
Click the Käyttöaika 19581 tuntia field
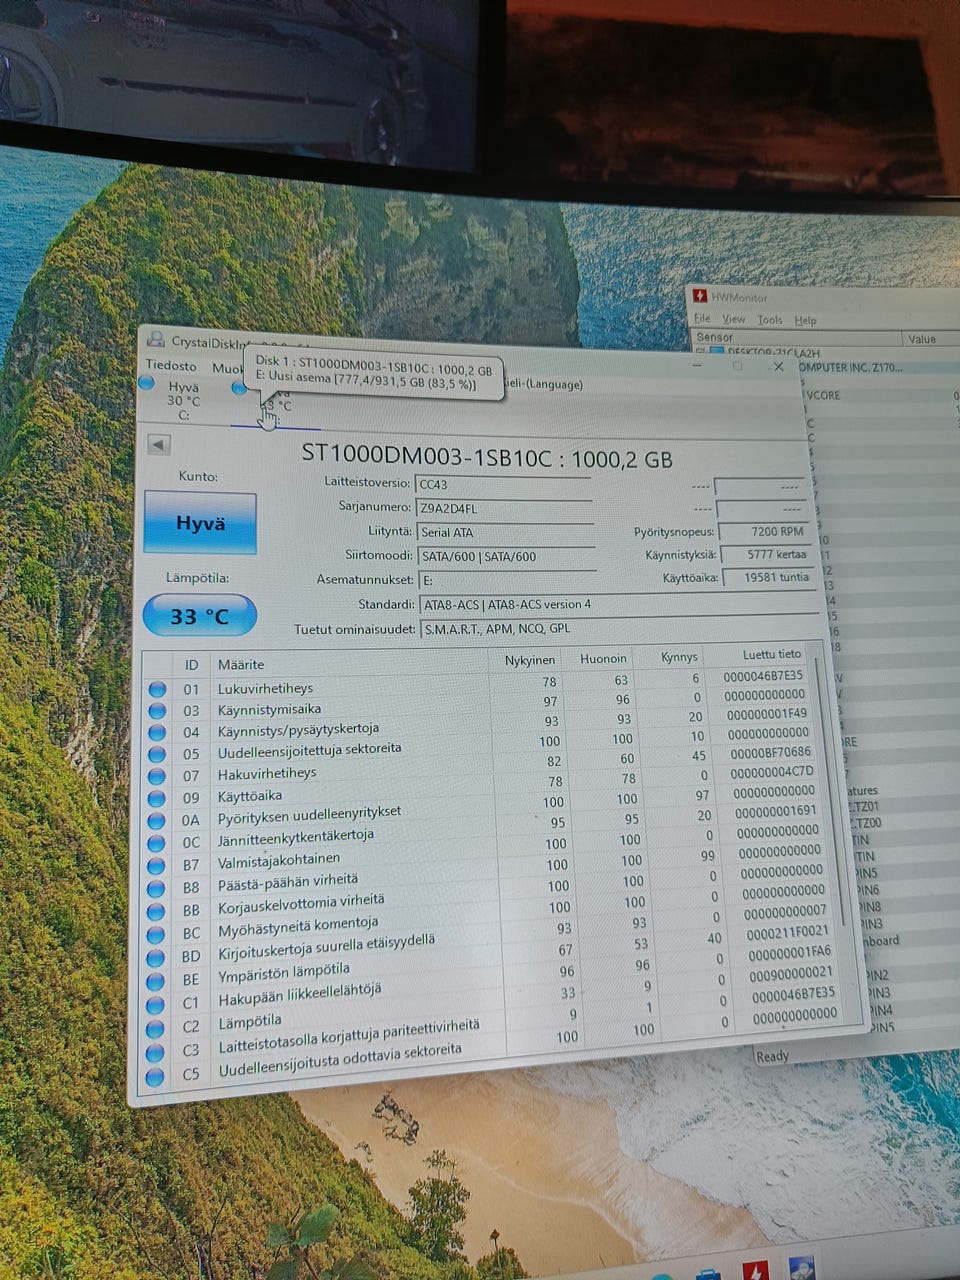[x=768, y=577]
